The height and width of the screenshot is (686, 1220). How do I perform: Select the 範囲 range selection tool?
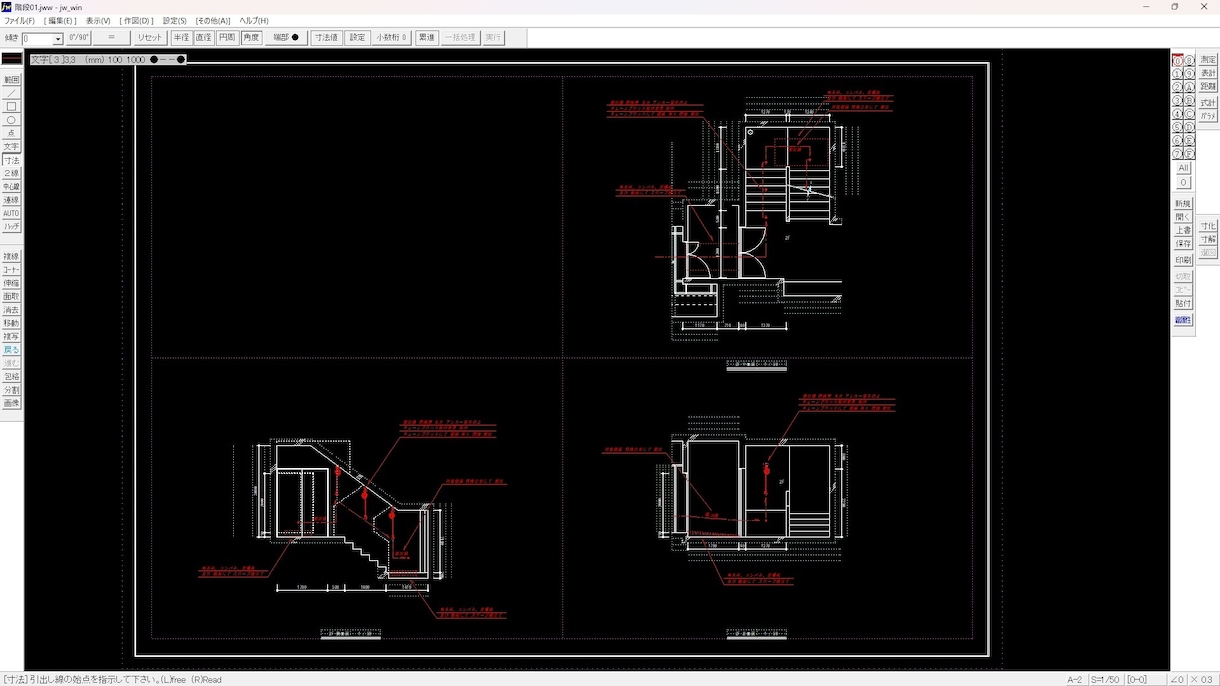click(11, 79)
